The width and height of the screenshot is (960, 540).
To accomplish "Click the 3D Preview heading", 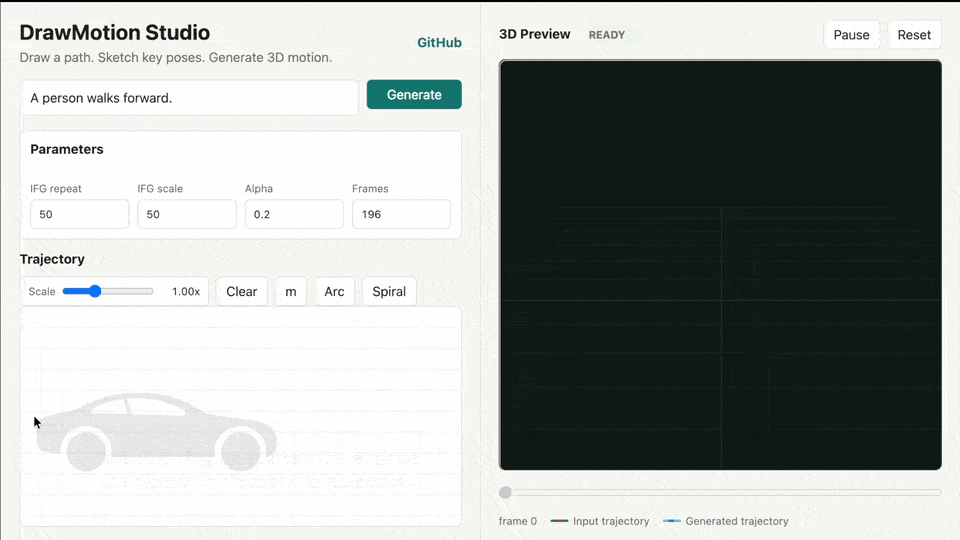I will [x=534, y=34].
